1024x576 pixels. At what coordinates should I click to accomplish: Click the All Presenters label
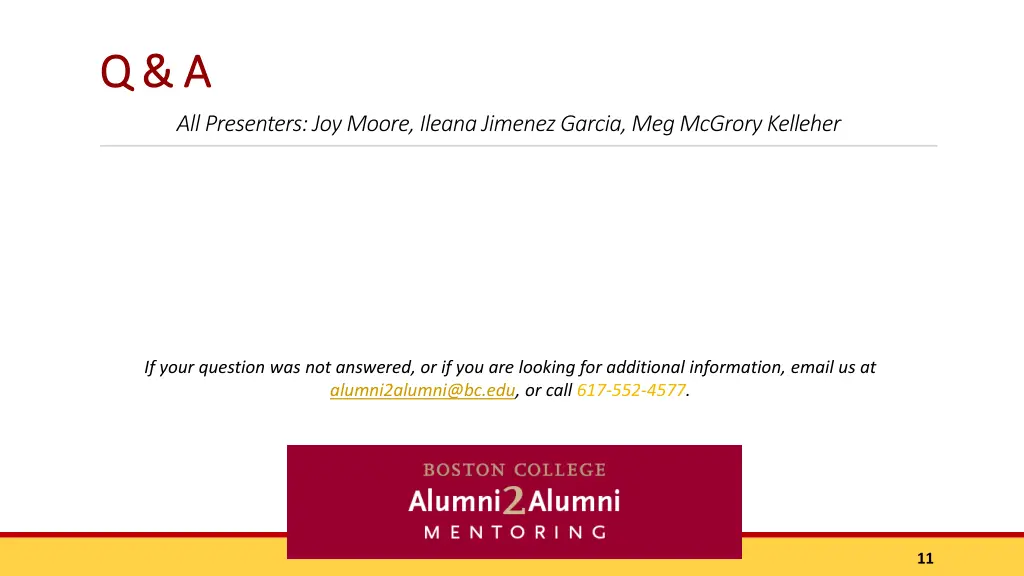[242, 123]
